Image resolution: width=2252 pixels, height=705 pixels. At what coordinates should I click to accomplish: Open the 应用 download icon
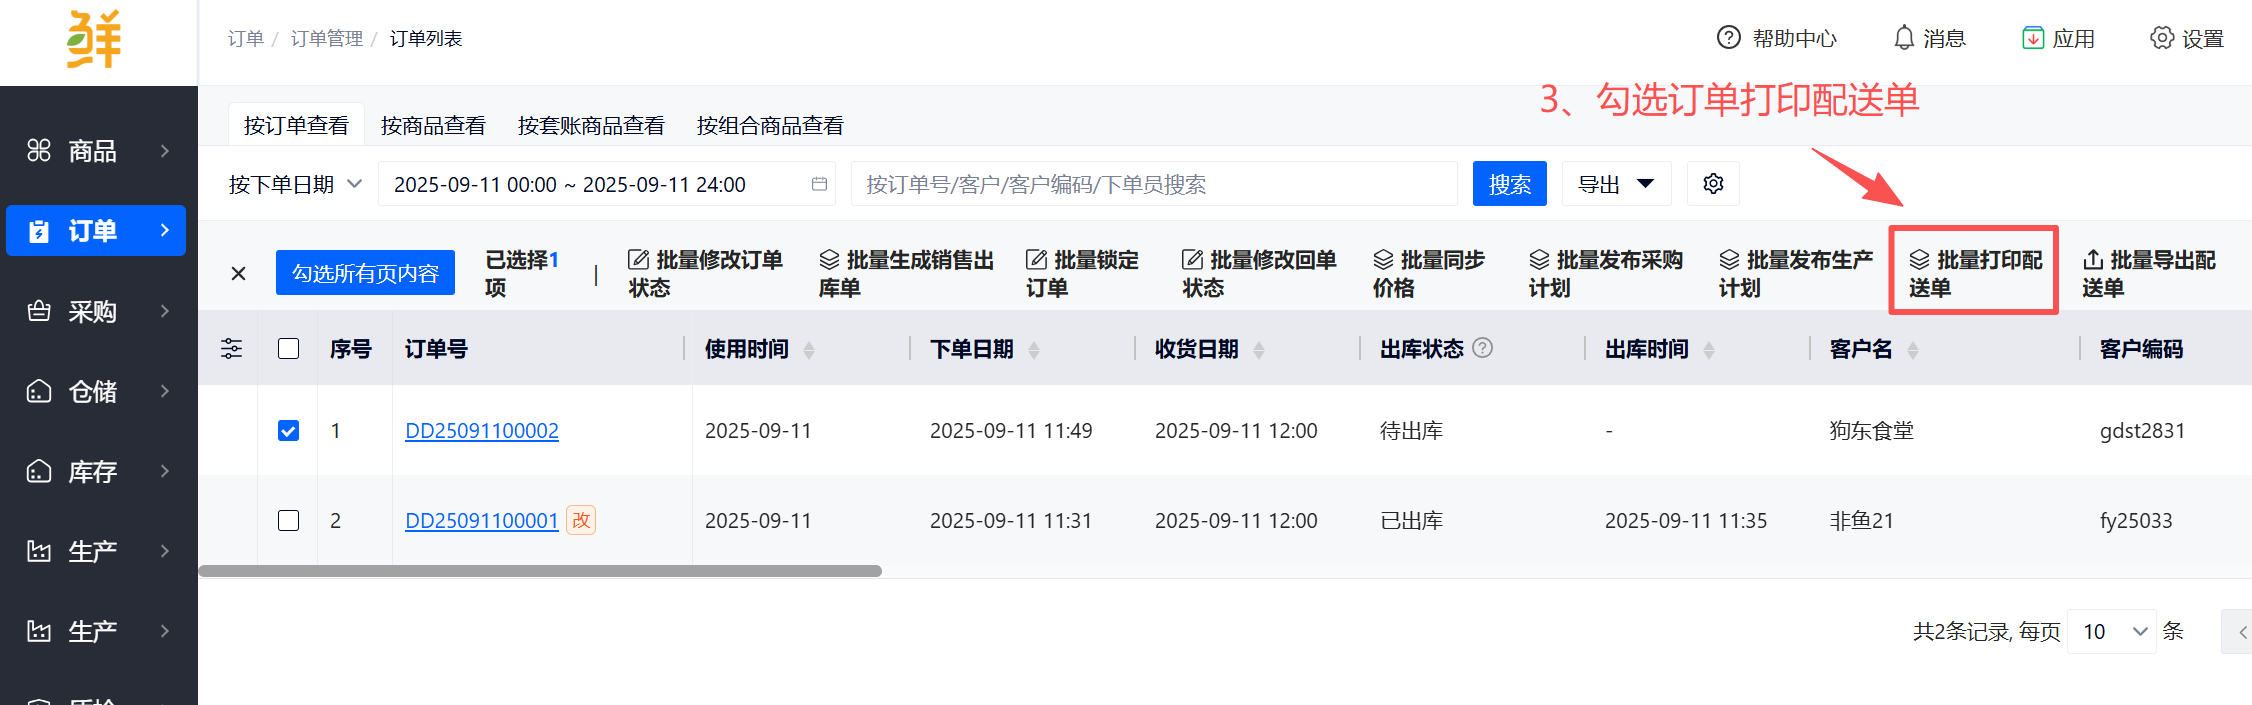(x=2033, y=38)
